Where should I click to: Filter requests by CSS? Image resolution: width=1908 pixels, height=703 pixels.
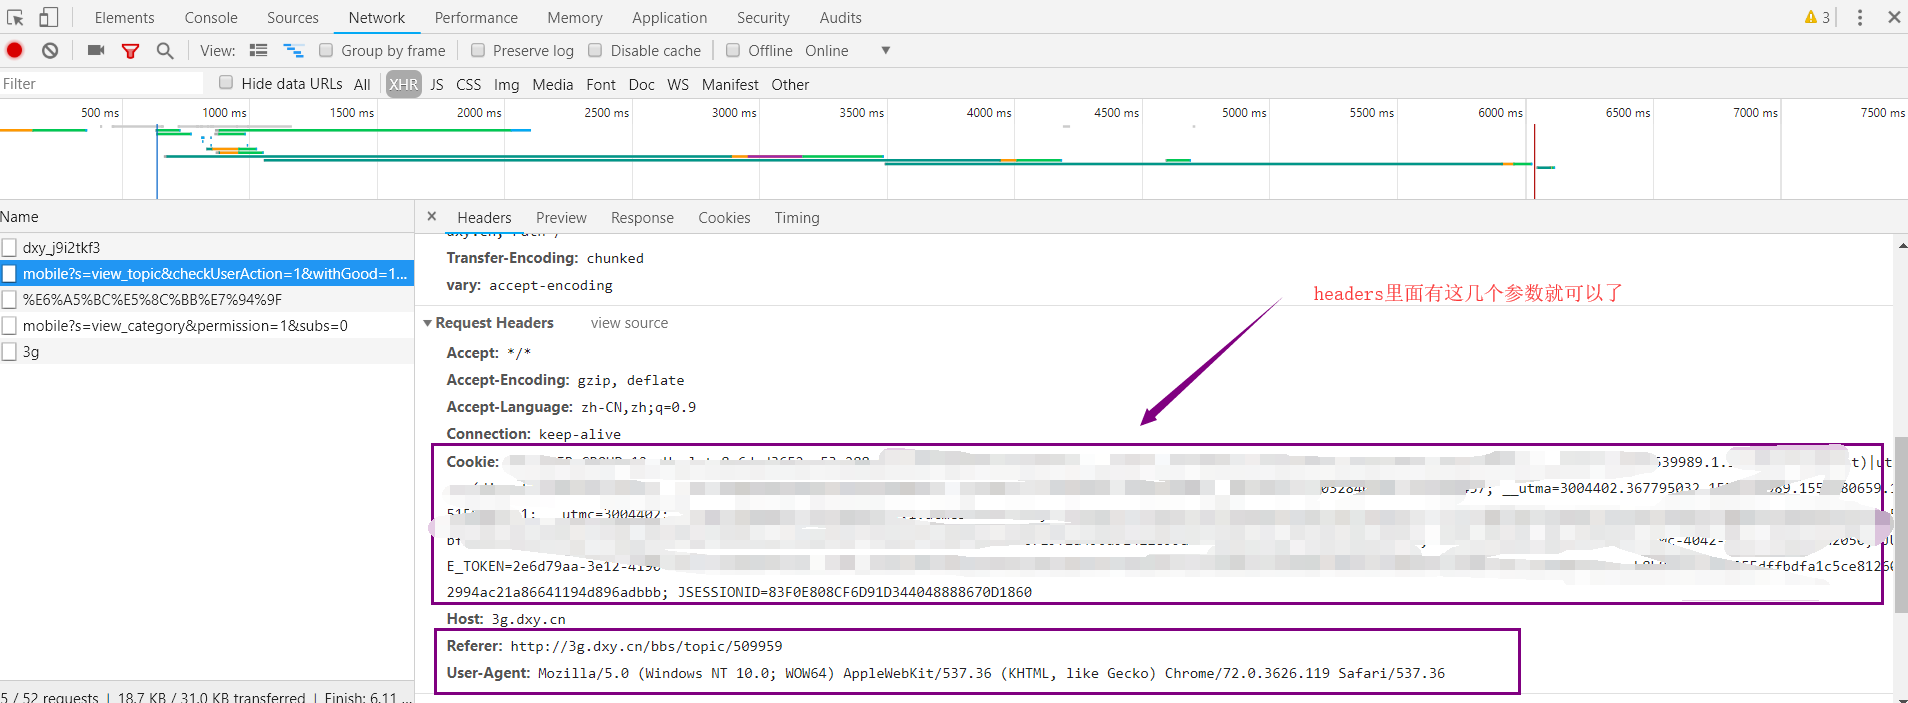[x=468, y=84]
